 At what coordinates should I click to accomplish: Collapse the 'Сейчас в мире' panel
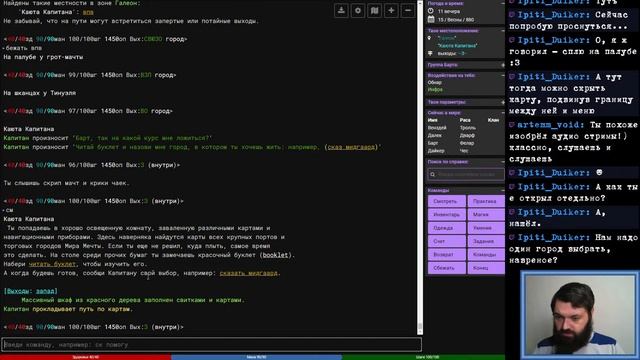[502, 113]
